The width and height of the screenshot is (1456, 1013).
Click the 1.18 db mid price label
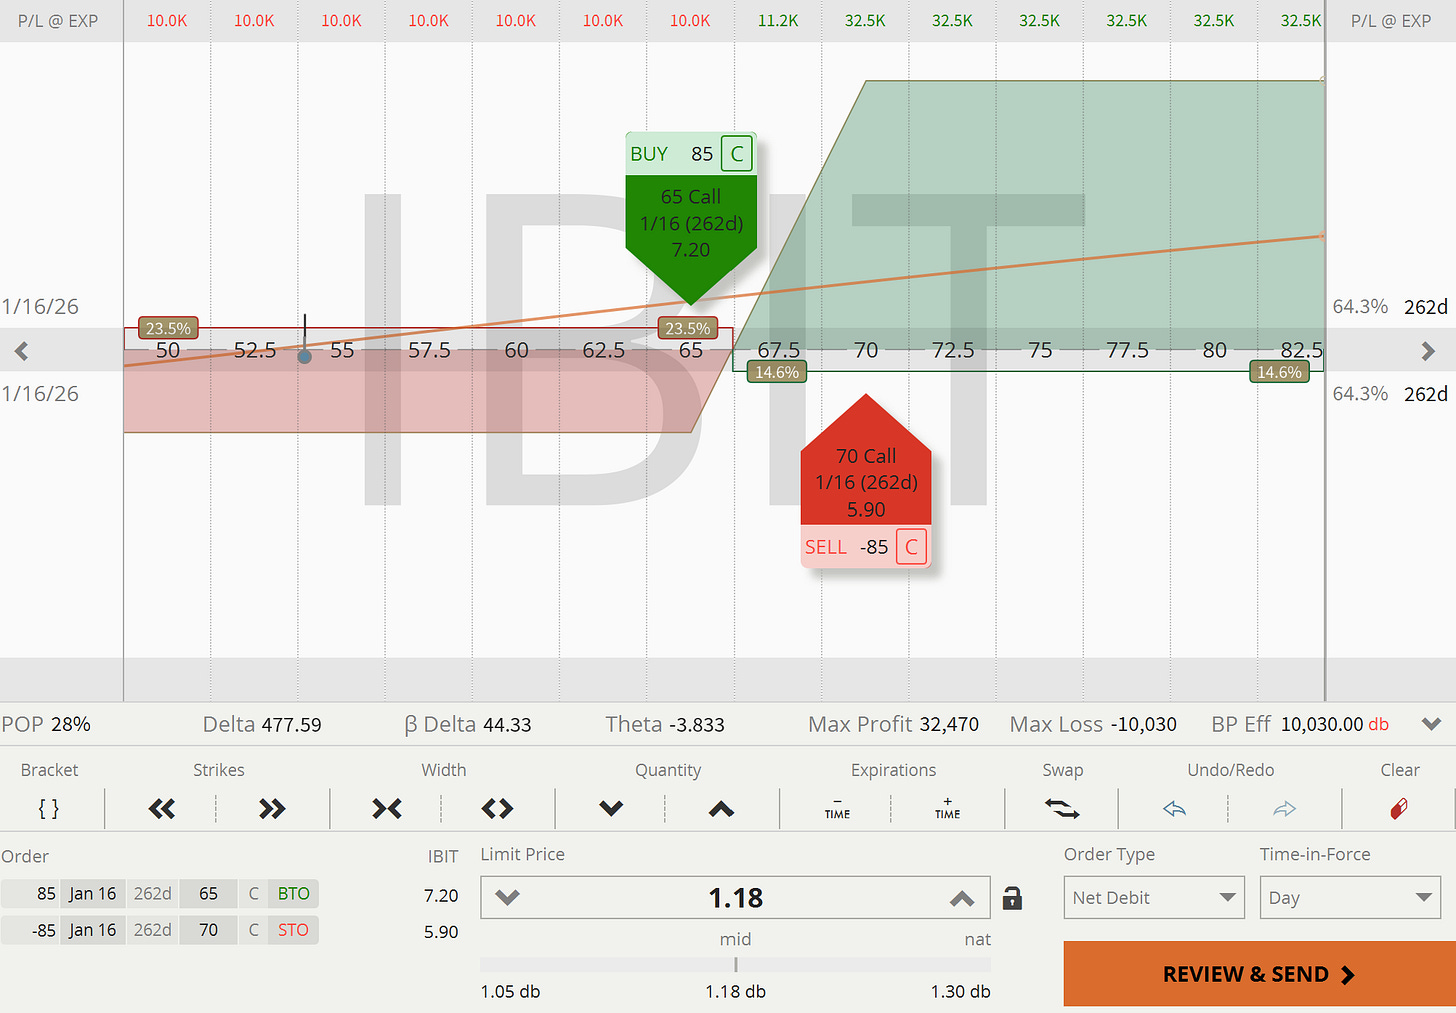coord(735,992)
